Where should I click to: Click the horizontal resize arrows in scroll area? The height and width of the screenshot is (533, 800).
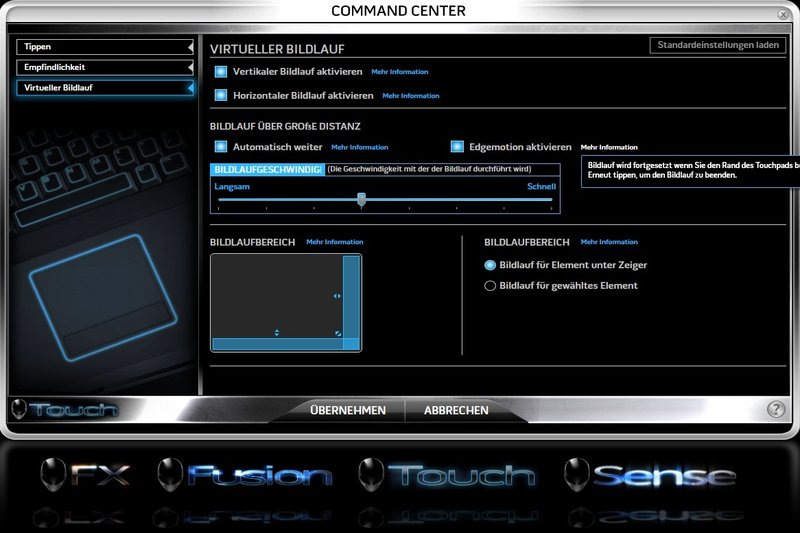pyautogui.click(x=337, y=296)
